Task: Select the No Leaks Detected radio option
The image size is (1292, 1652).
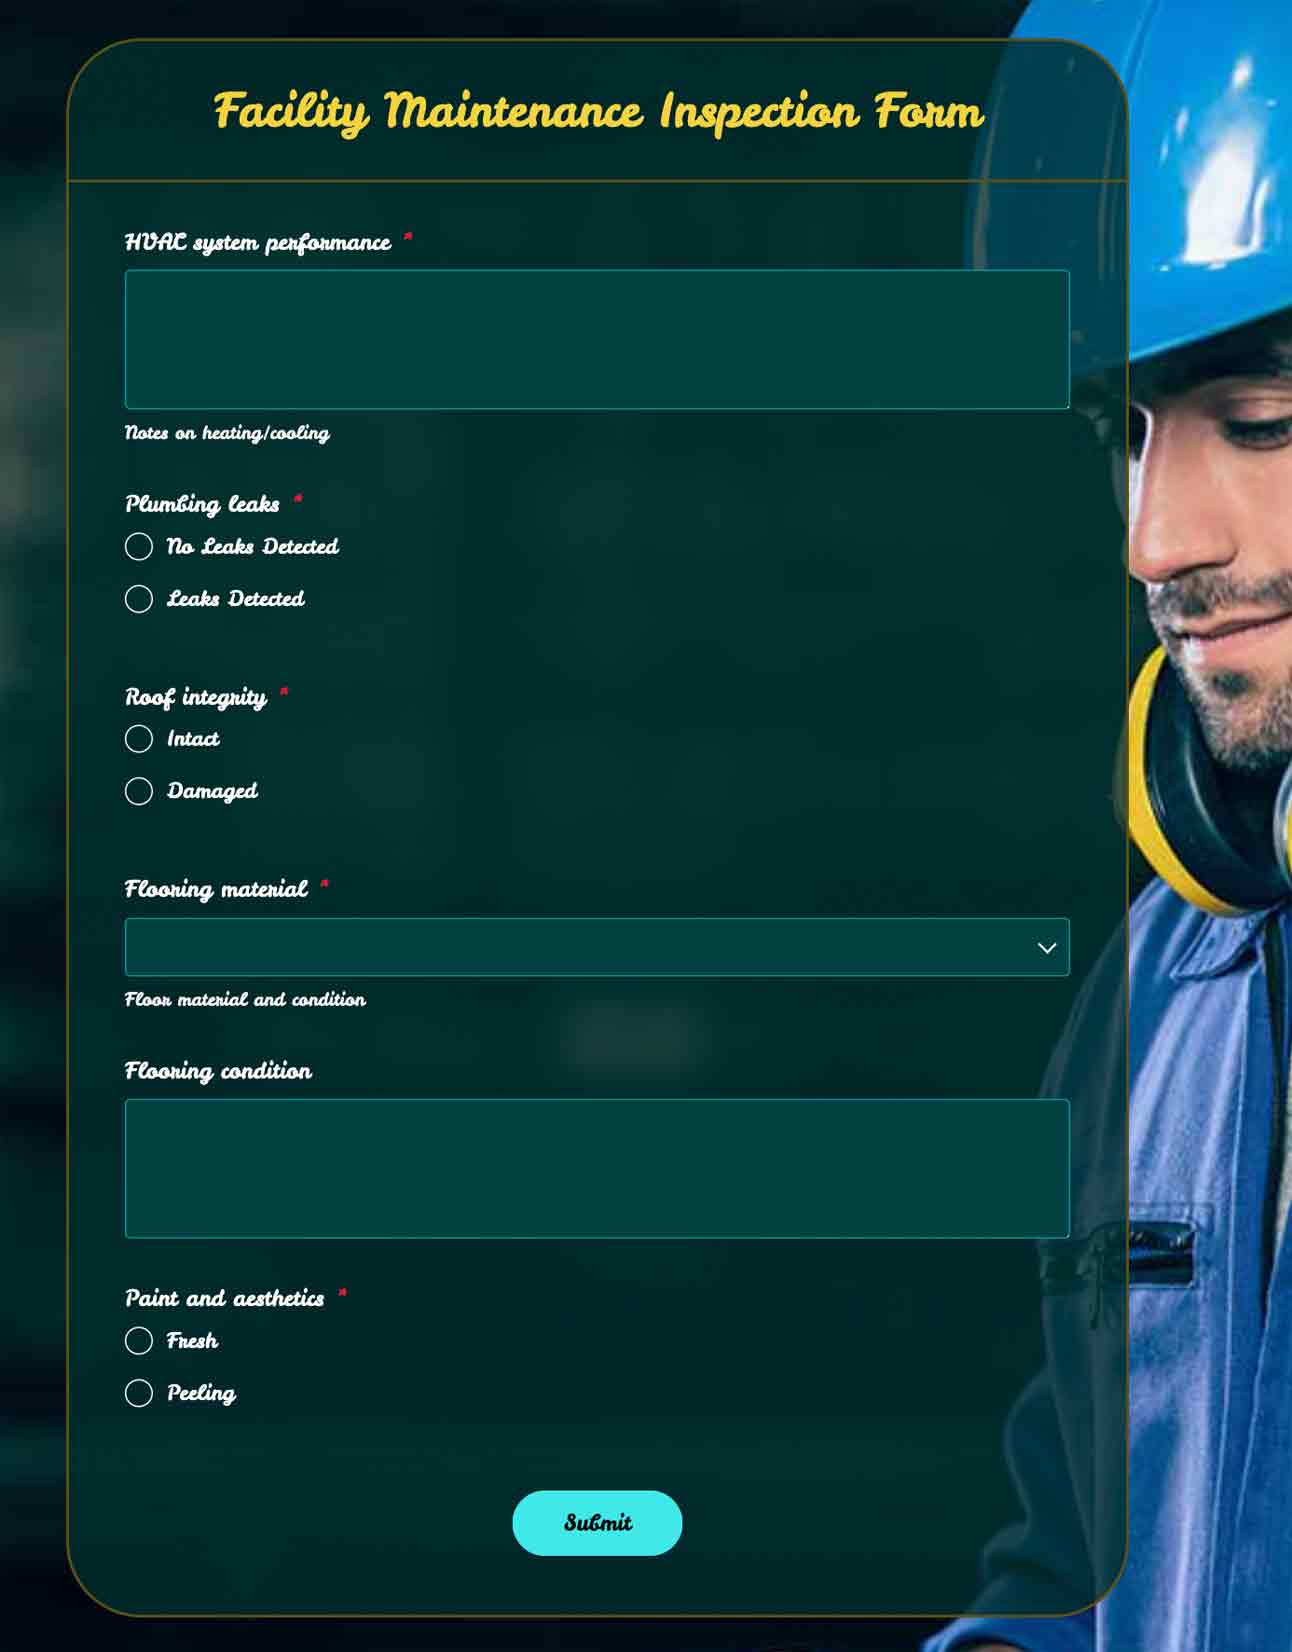Action: point(139,546)
